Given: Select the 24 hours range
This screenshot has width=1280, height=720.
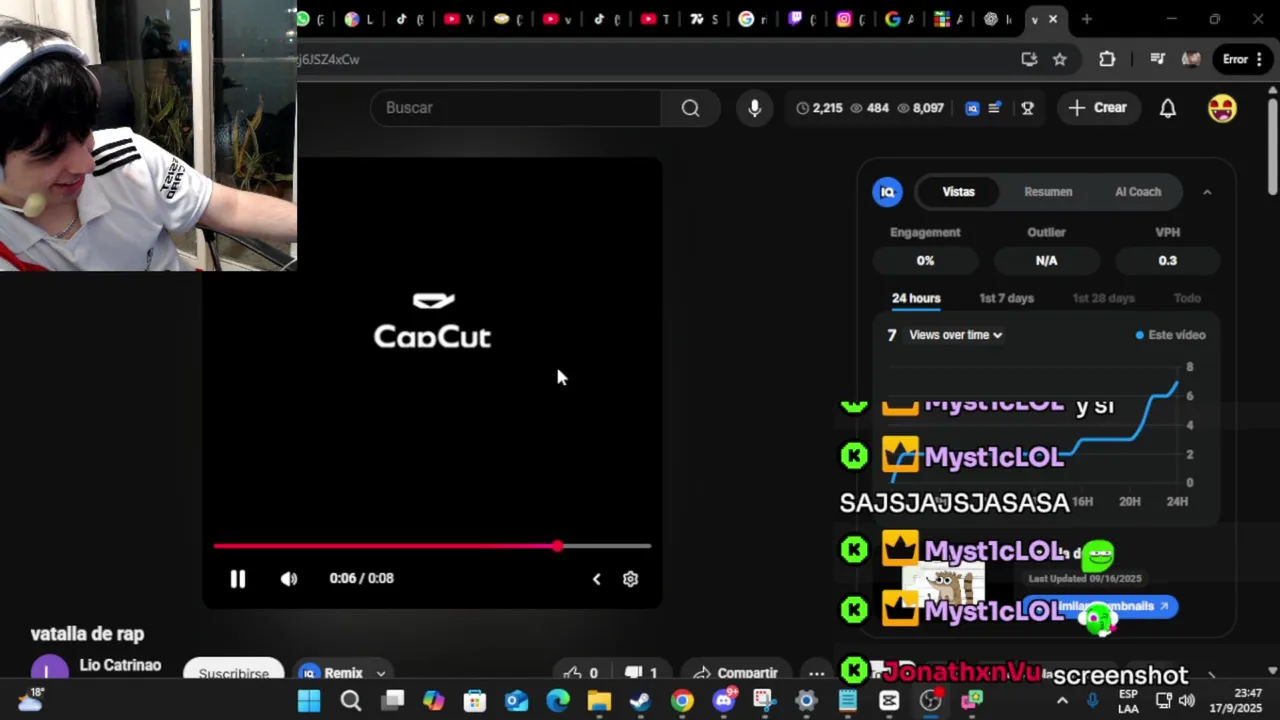Looking at the screenshot, I should coord(916,298).
